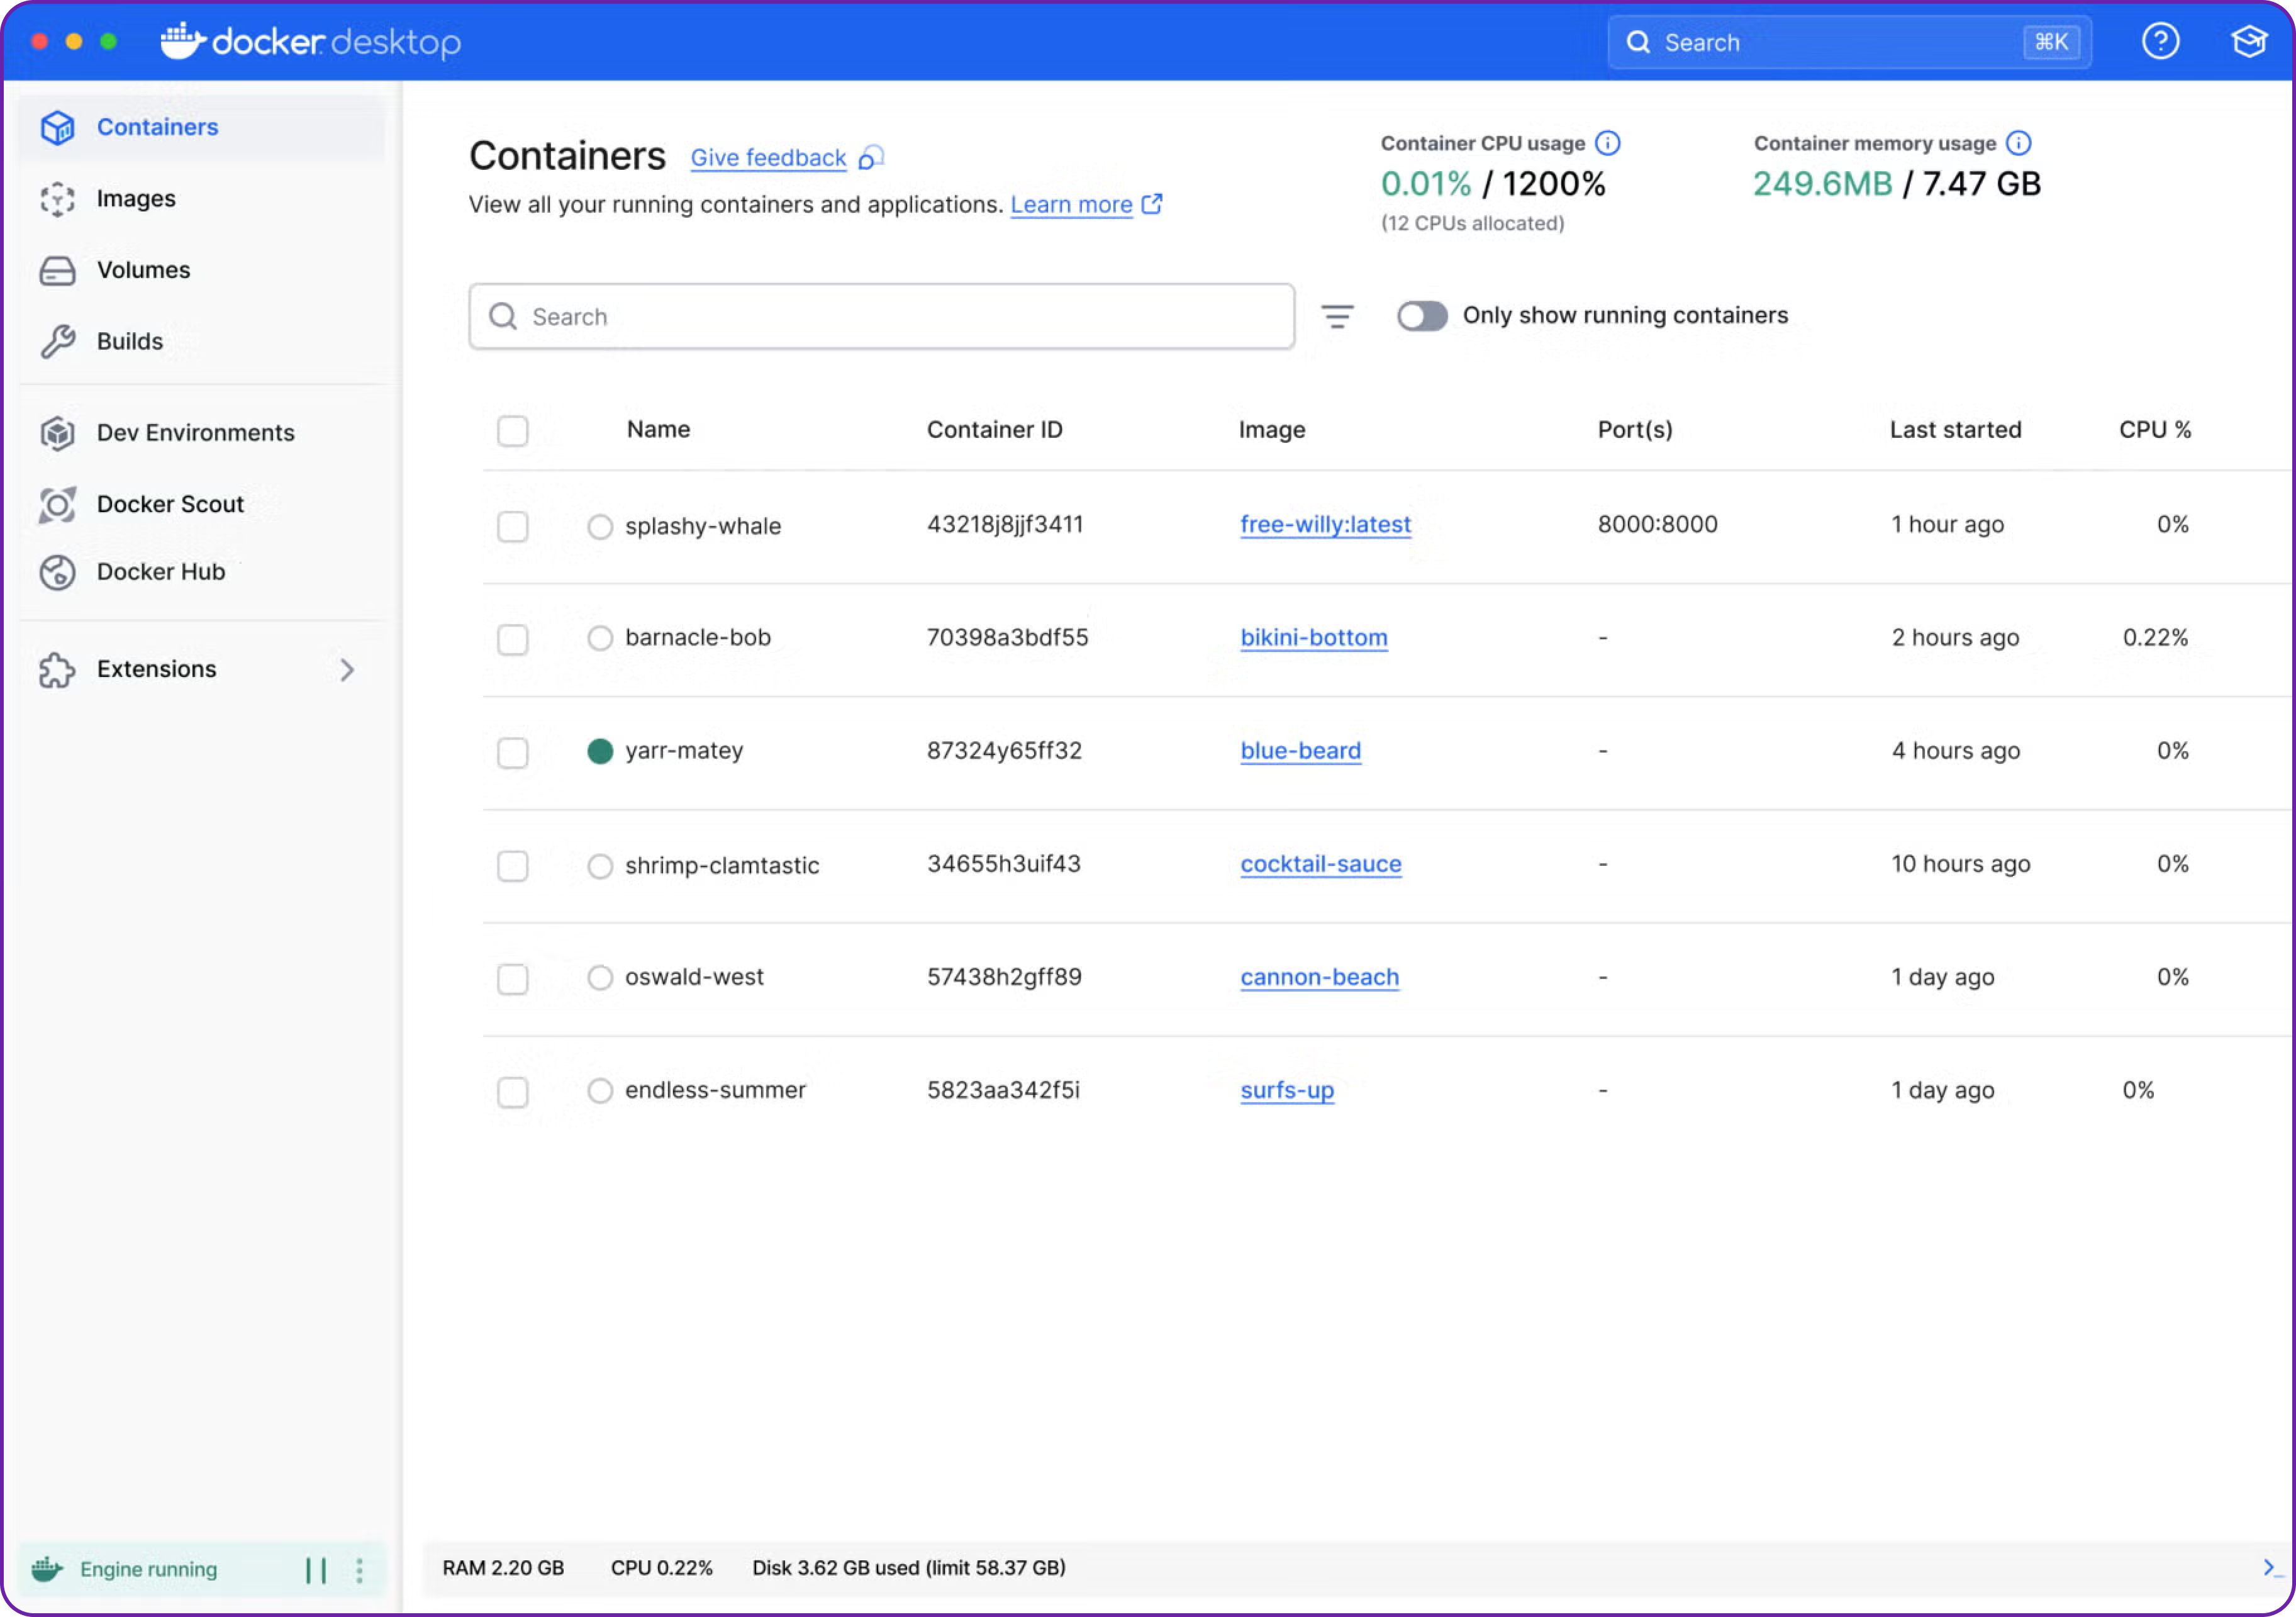This screenshot has height=1617, width=2296.
Task: Open Docker Scout from sidebar
Action: (170, 504)
